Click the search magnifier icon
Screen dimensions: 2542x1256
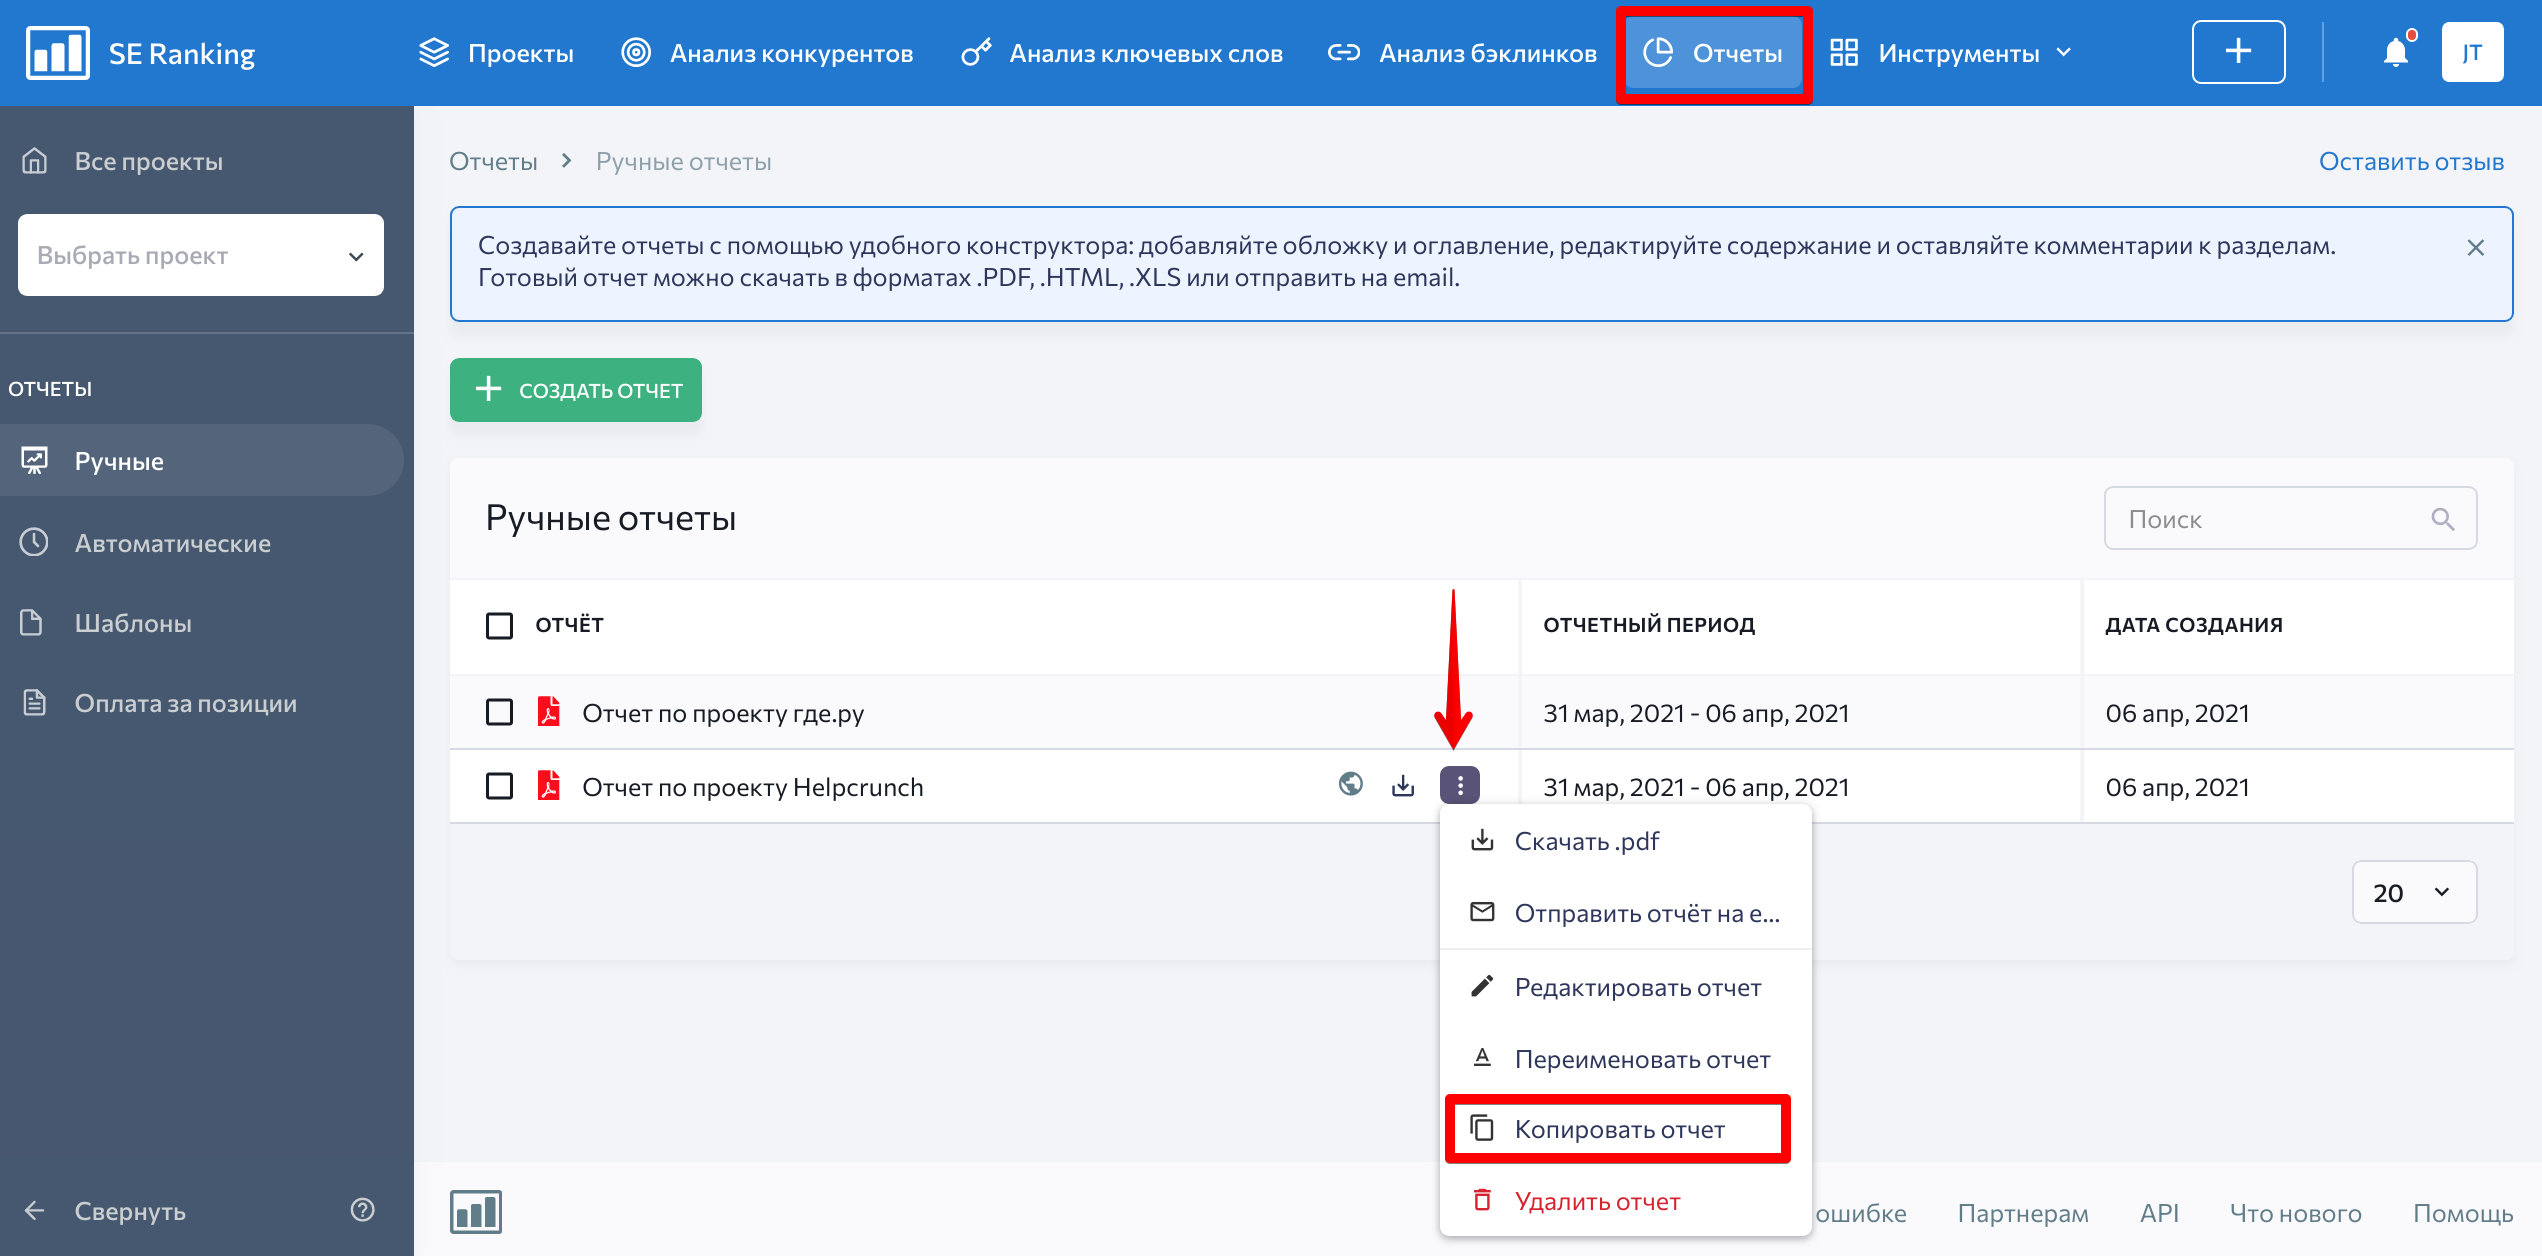pos(2442,518)
